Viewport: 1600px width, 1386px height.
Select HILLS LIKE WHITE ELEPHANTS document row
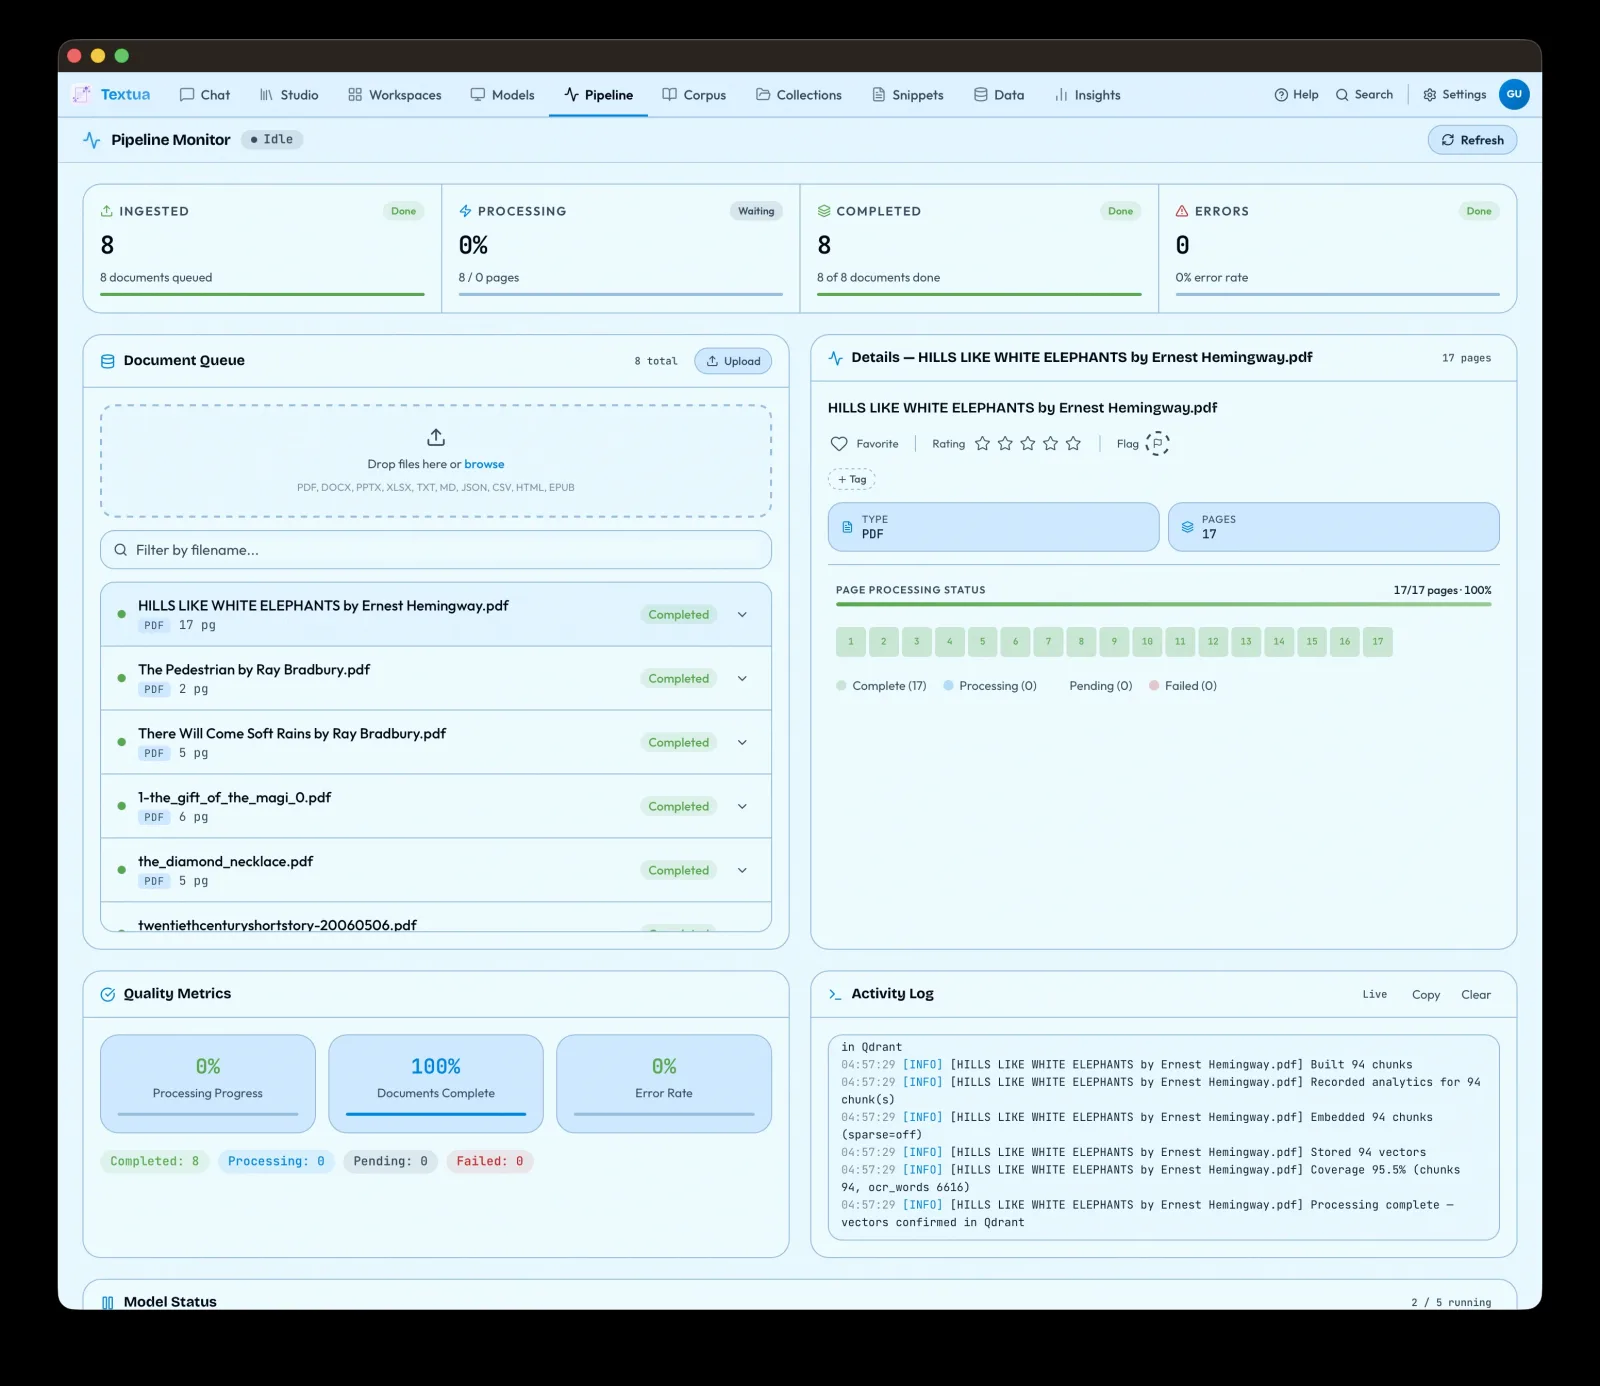[436, 615]
